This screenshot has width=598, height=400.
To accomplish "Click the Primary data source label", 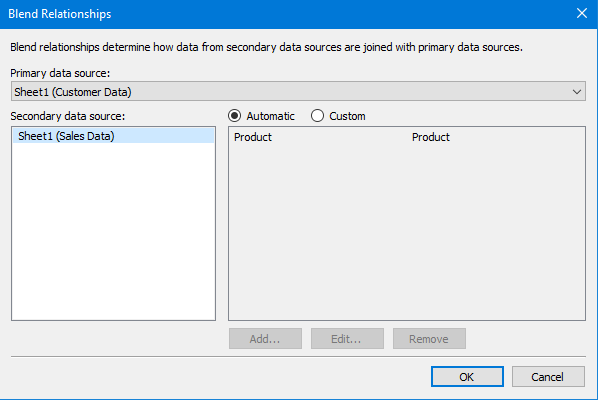I will pyautogui.click(x=60, y=73).
